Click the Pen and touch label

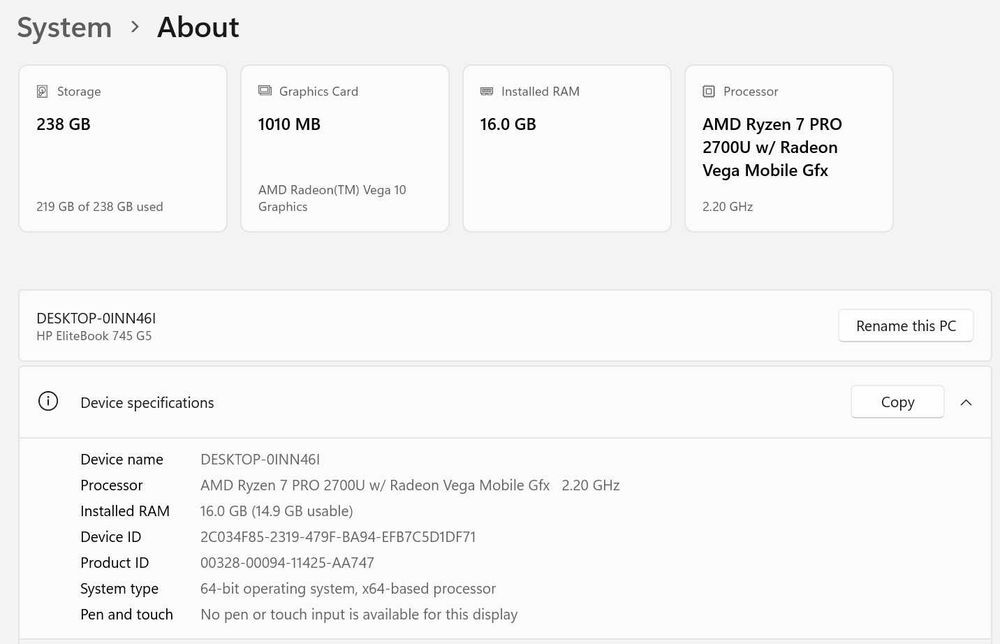tap(126, 615)
